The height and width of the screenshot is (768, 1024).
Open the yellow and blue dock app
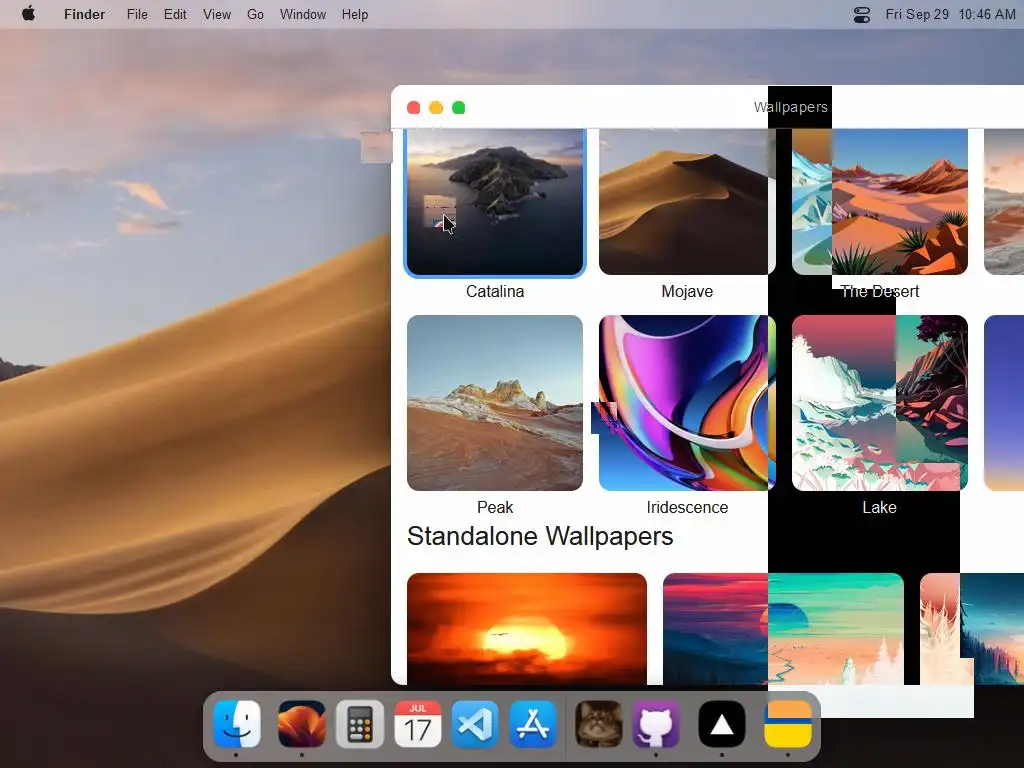788,724
